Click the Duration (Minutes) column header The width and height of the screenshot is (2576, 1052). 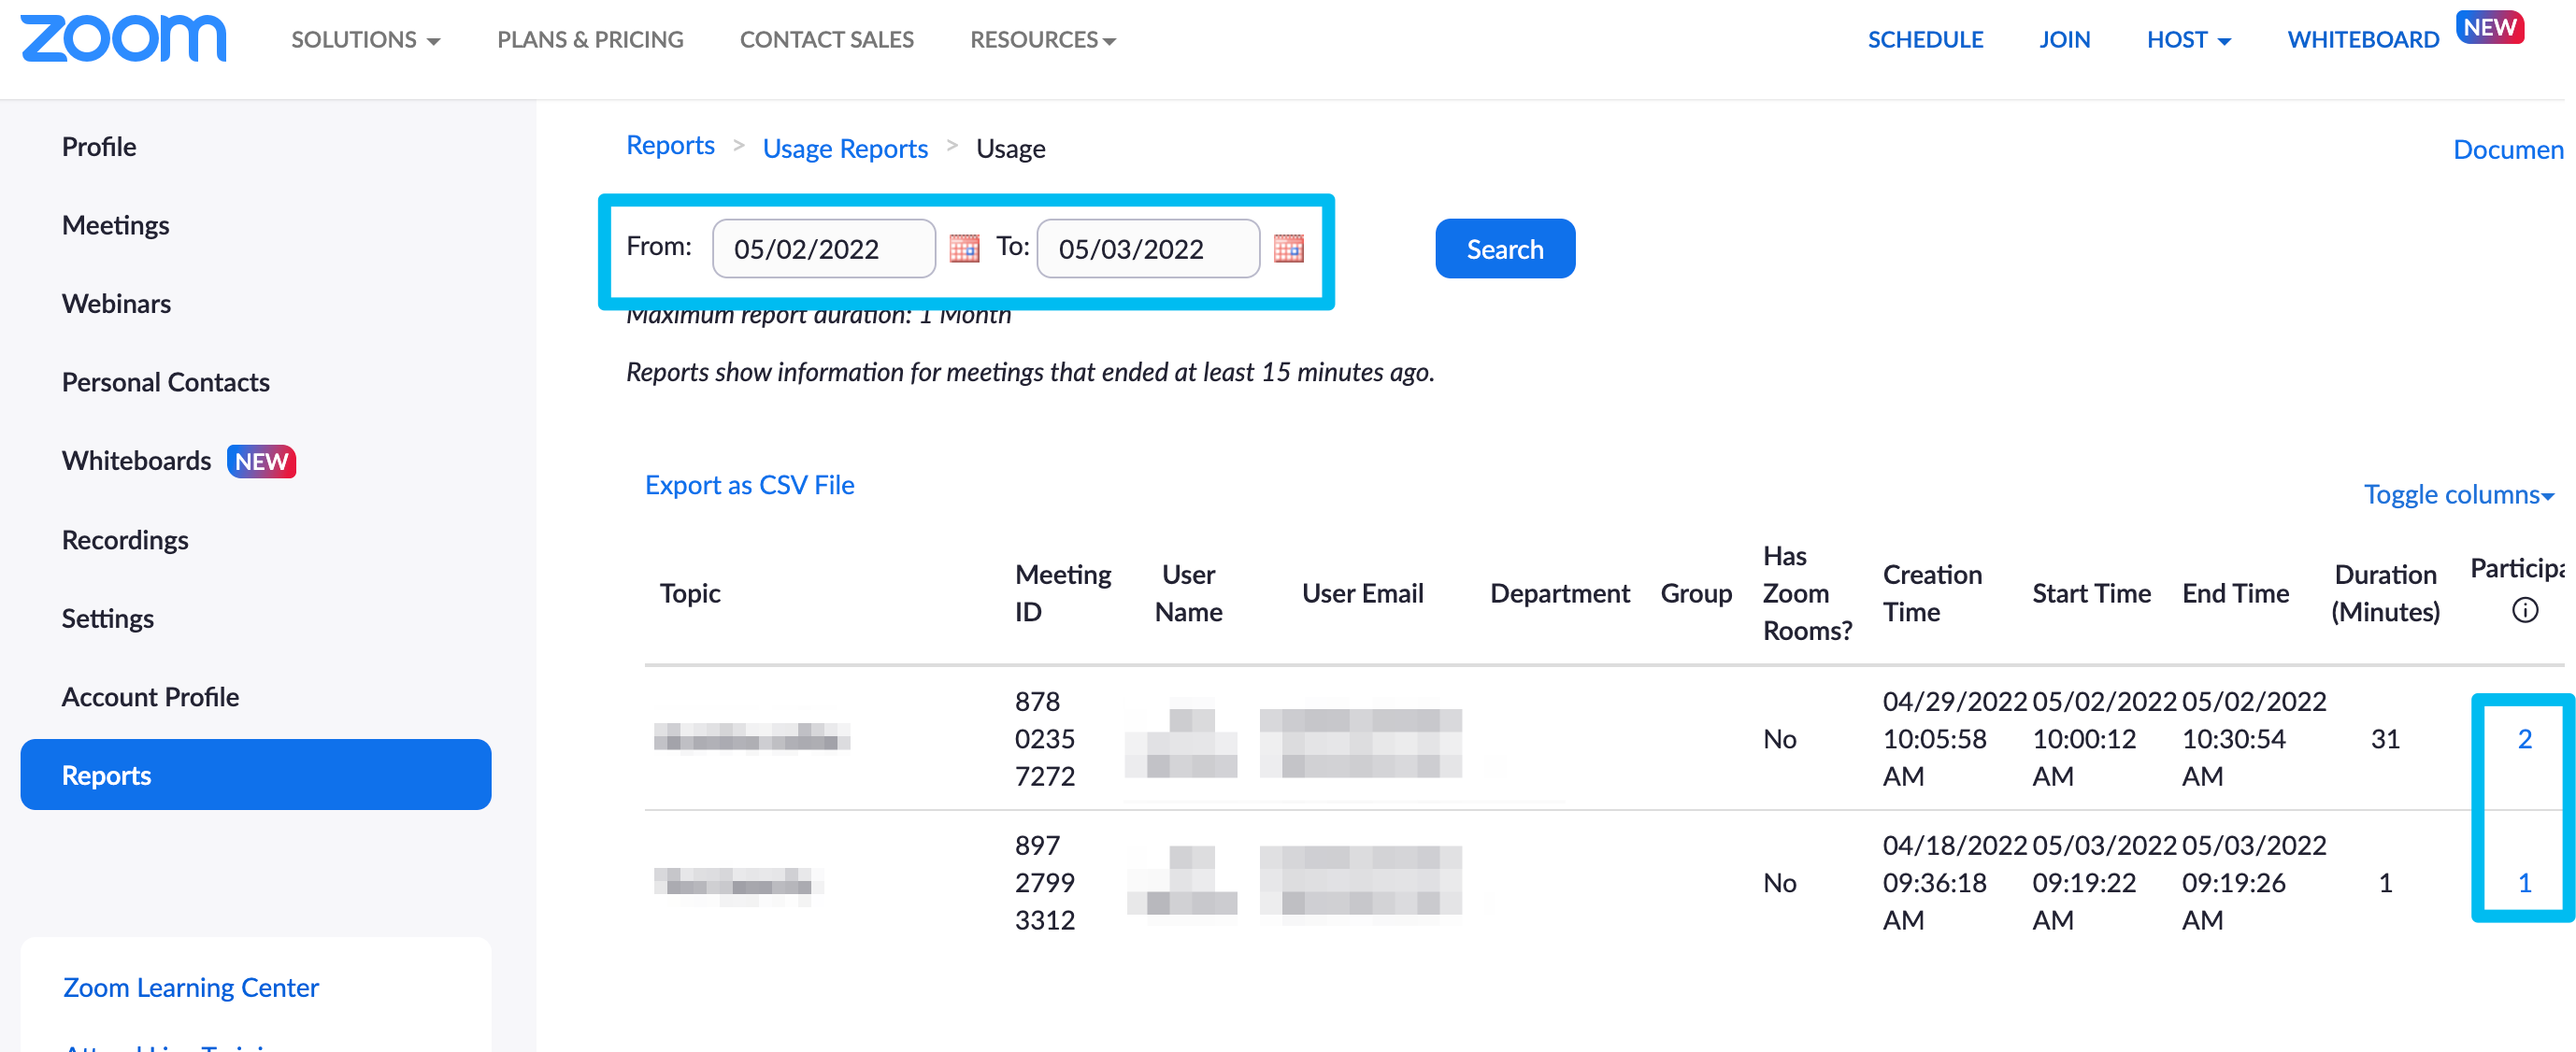2385,593
